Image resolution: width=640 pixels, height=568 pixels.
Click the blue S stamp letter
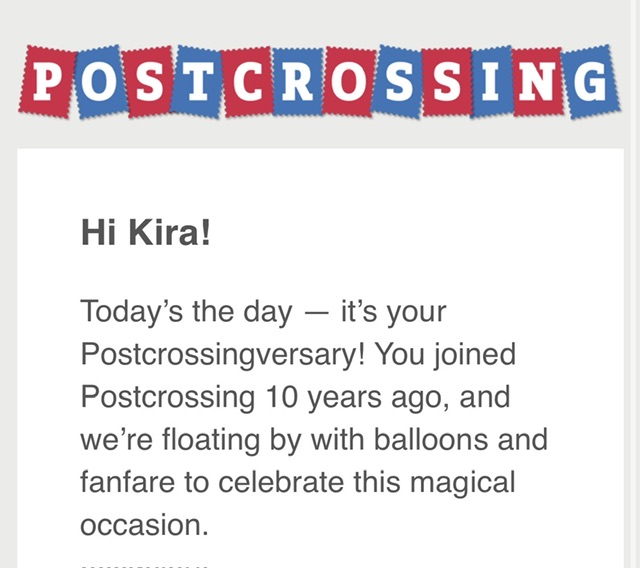pos(397,82)
